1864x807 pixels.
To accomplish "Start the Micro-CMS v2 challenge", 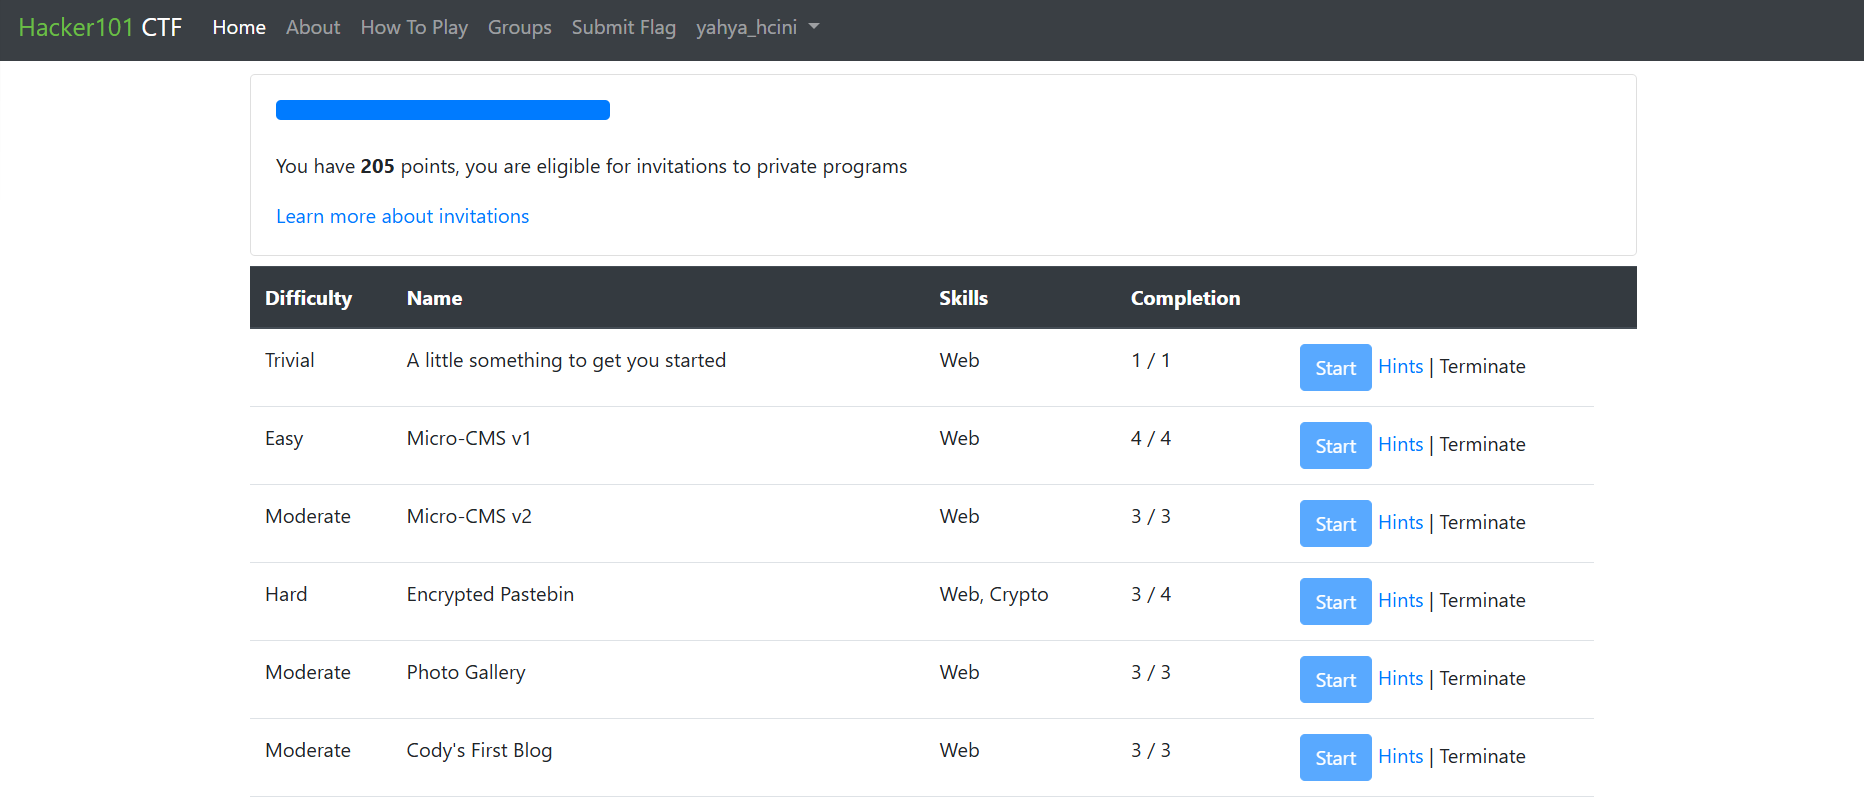I will (x=1336, y=523).
